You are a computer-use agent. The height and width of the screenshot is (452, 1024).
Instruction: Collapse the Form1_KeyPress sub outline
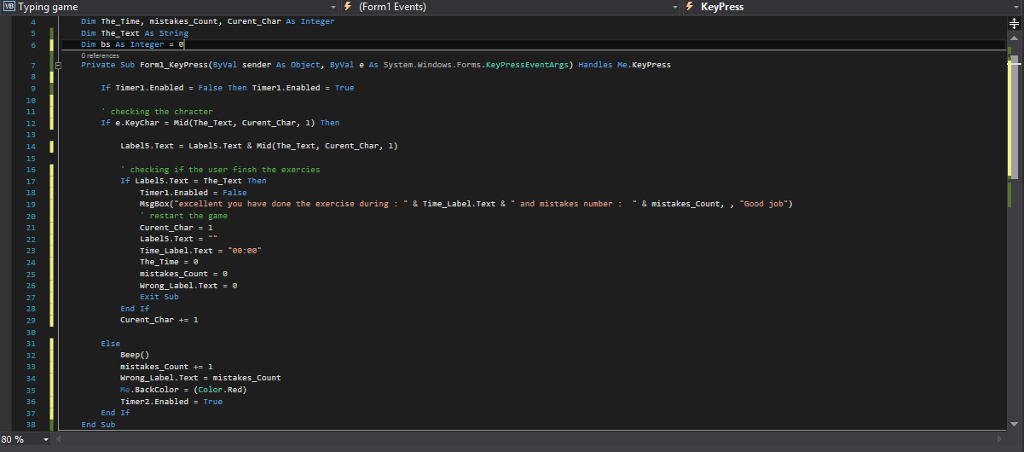point(58,65)
